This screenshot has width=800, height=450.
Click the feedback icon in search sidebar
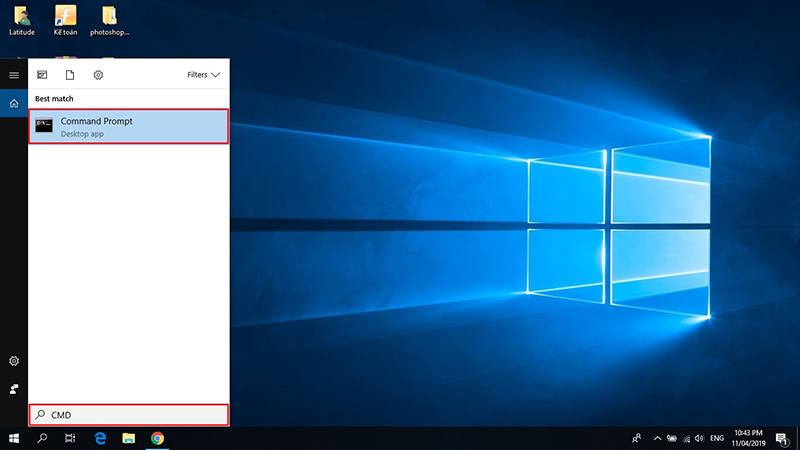[14, 388]
